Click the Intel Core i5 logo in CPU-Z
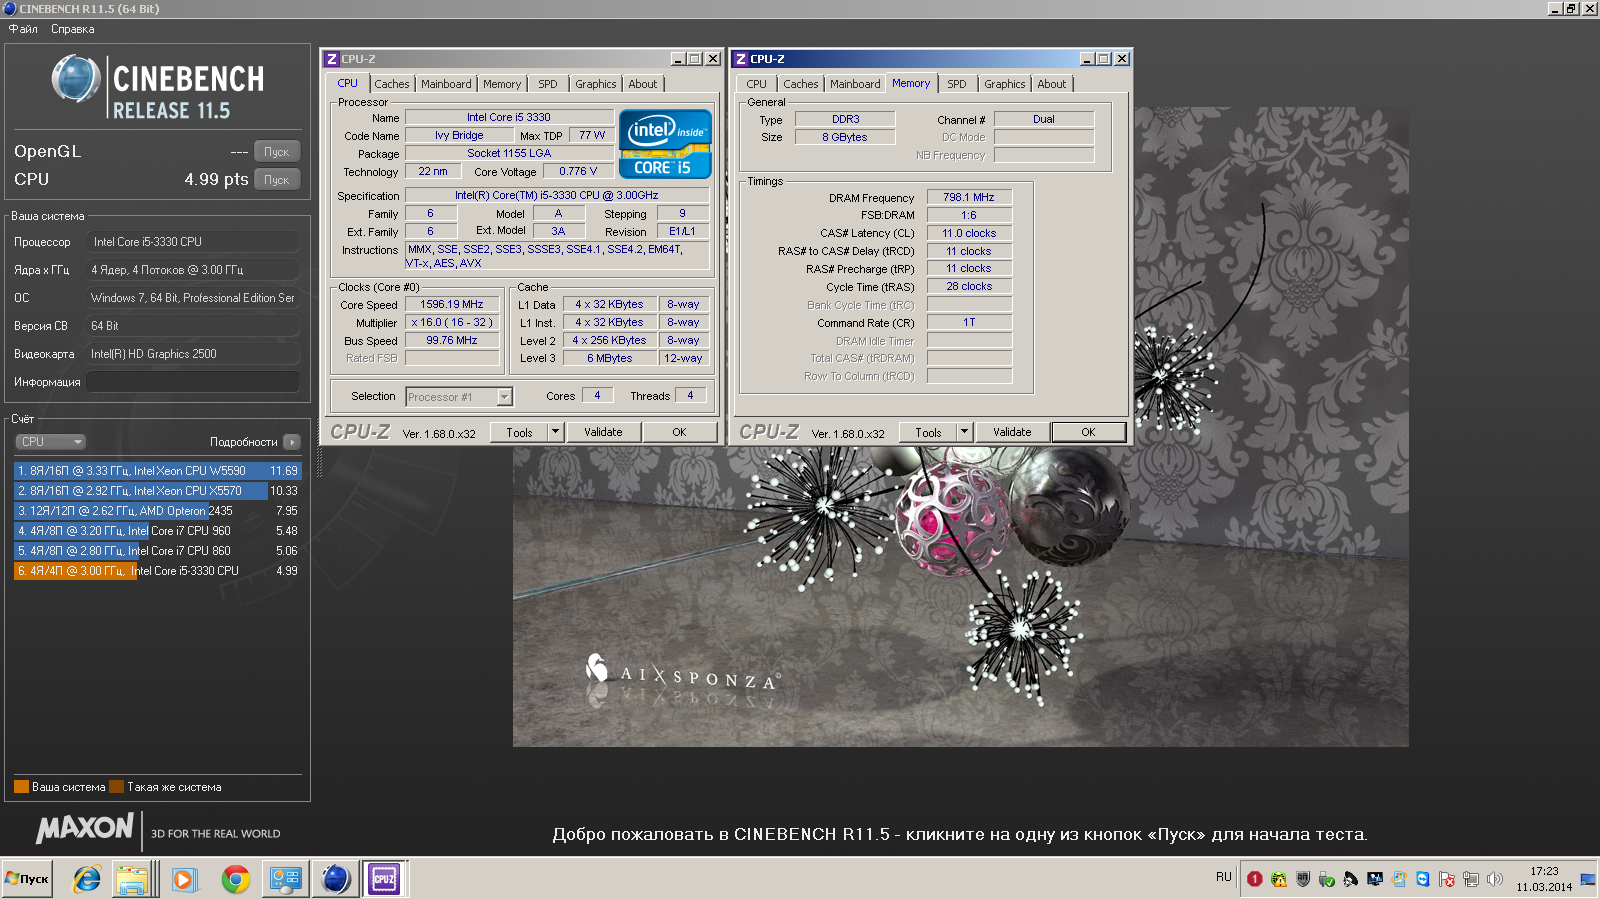 [x=665, y=144]
